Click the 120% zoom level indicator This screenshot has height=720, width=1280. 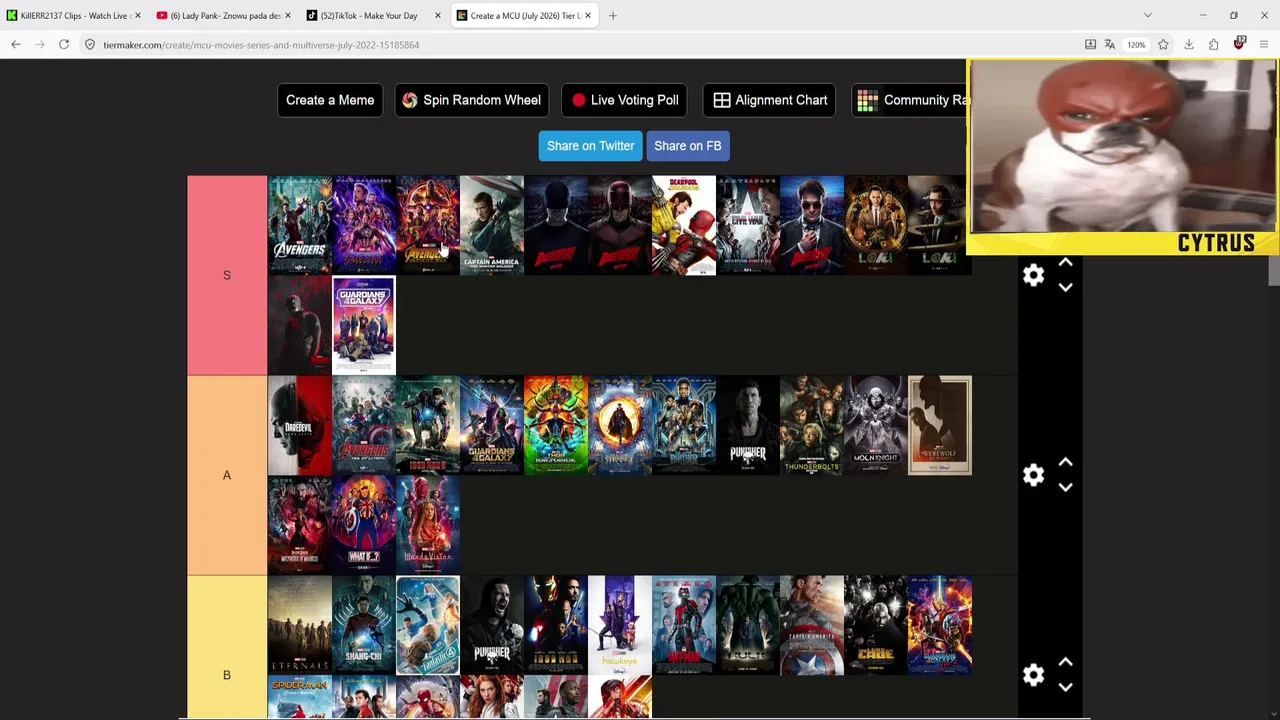(x=1136, y=44)
